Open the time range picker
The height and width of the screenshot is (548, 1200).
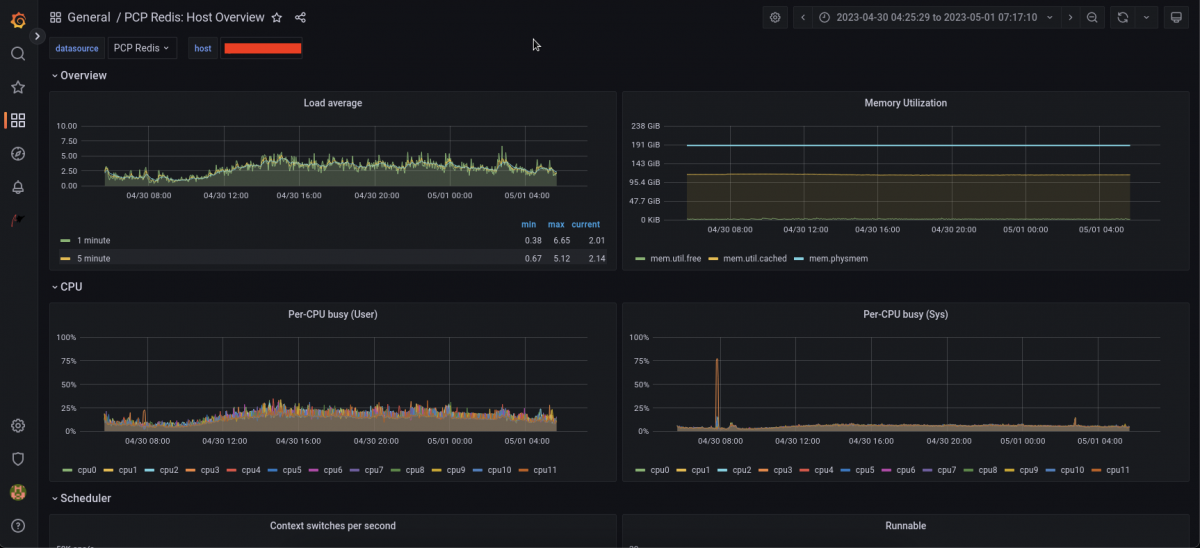pos(936,18)
